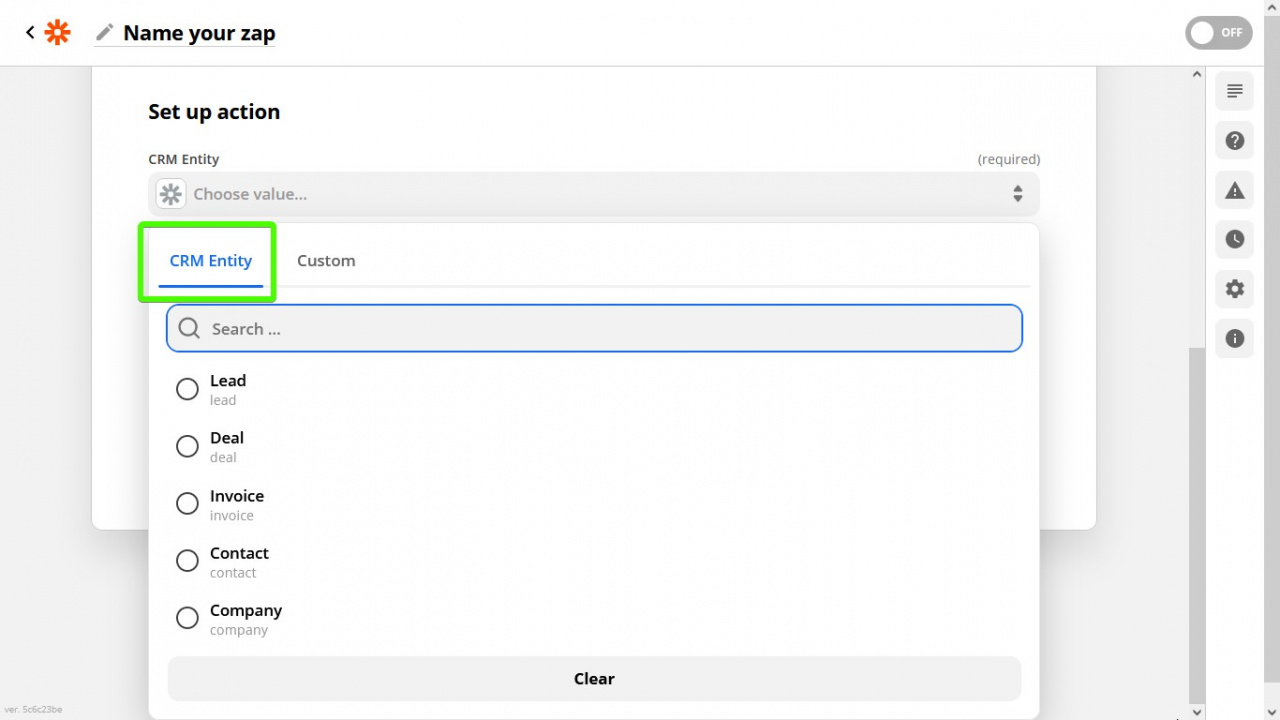Click the vertical scrollbar thumb
Viewport: 1280px width, 720px height.
[x=1197, y=525]
